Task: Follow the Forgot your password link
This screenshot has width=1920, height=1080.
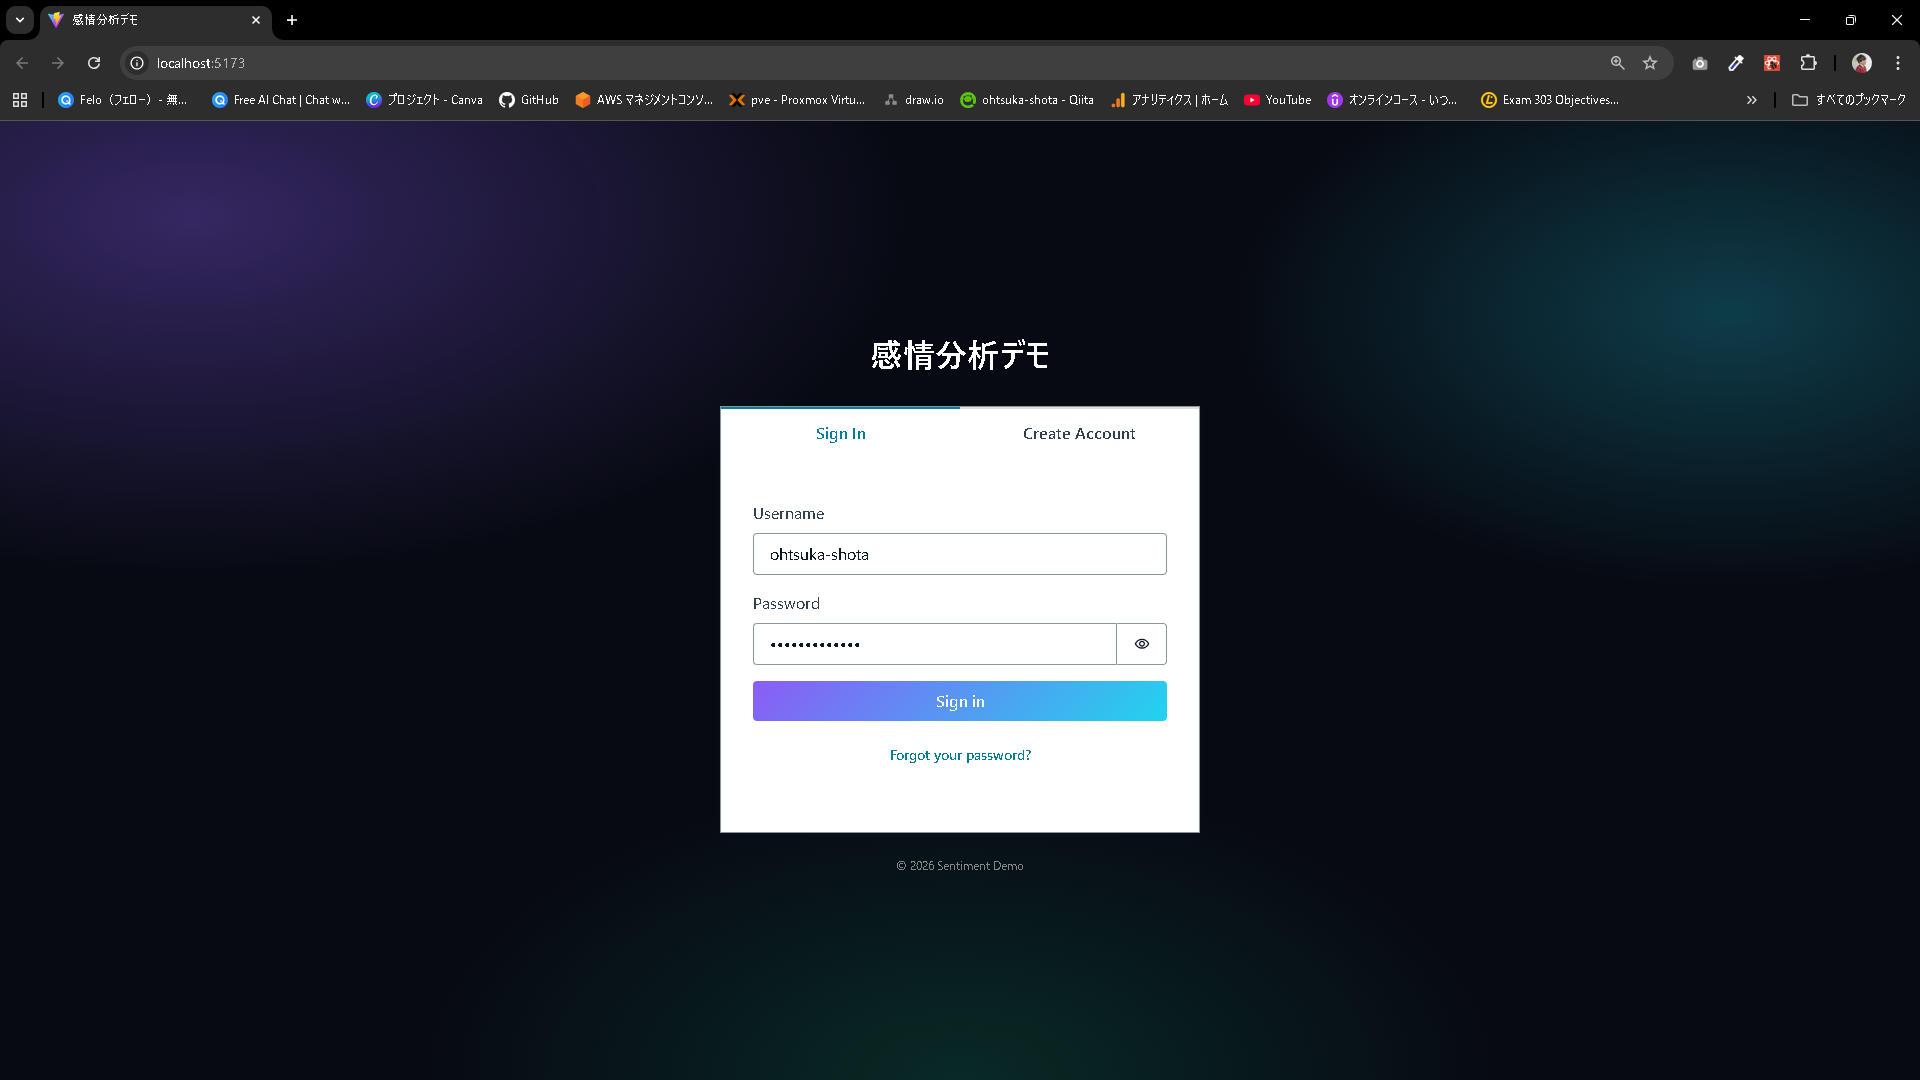Action: click(x=960, y=755)
